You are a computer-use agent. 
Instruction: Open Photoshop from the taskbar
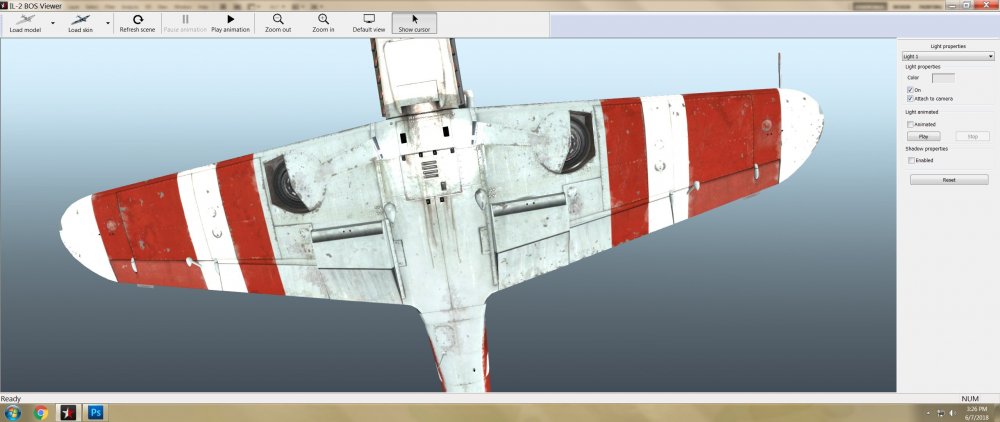(97, 412)
